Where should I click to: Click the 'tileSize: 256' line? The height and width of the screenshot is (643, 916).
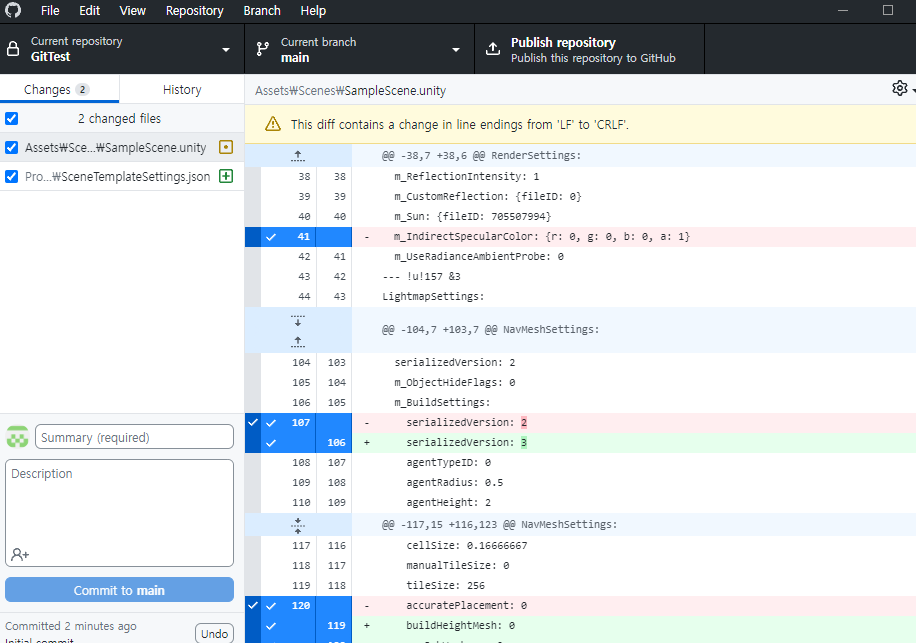tap(445, 585)
